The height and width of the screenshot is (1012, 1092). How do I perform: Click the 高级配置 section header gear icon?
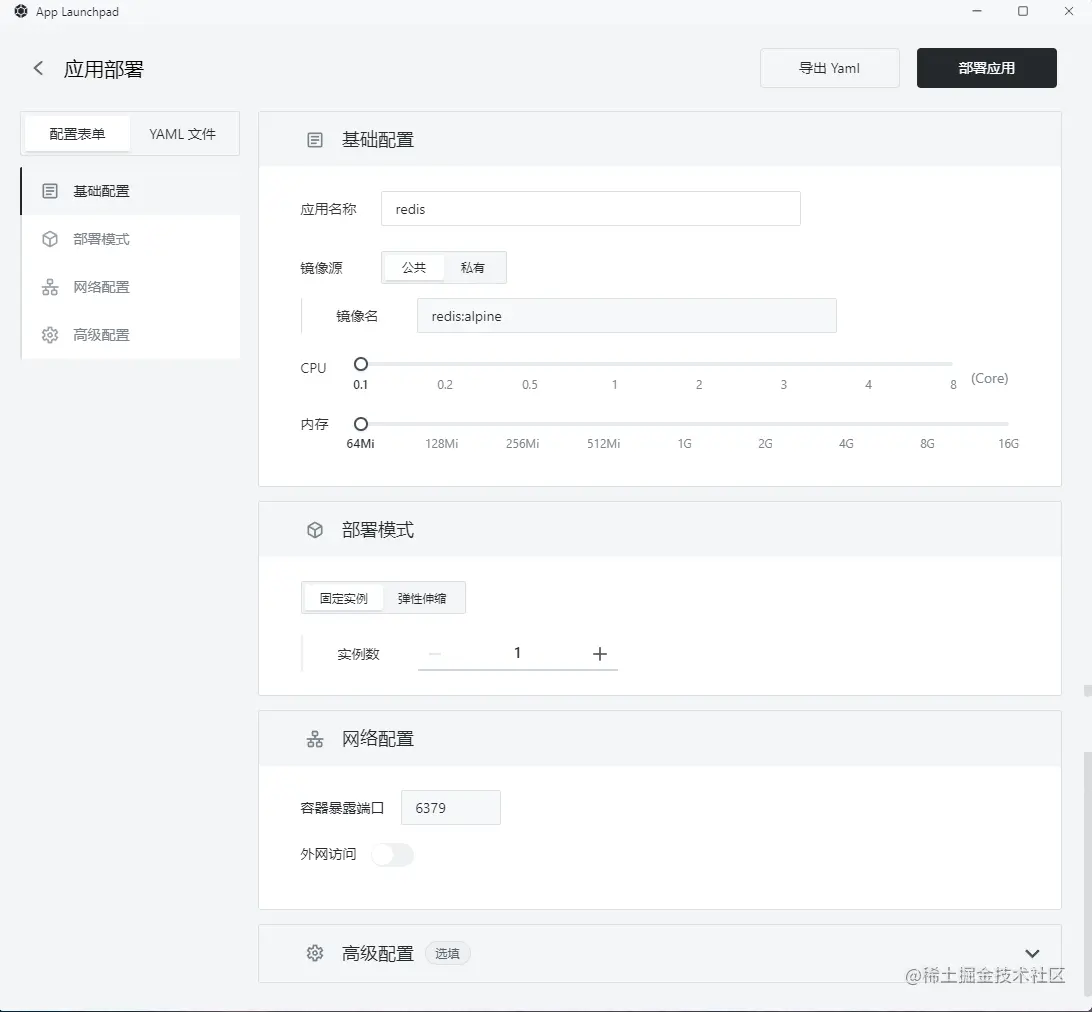click(x=315, y=953)
